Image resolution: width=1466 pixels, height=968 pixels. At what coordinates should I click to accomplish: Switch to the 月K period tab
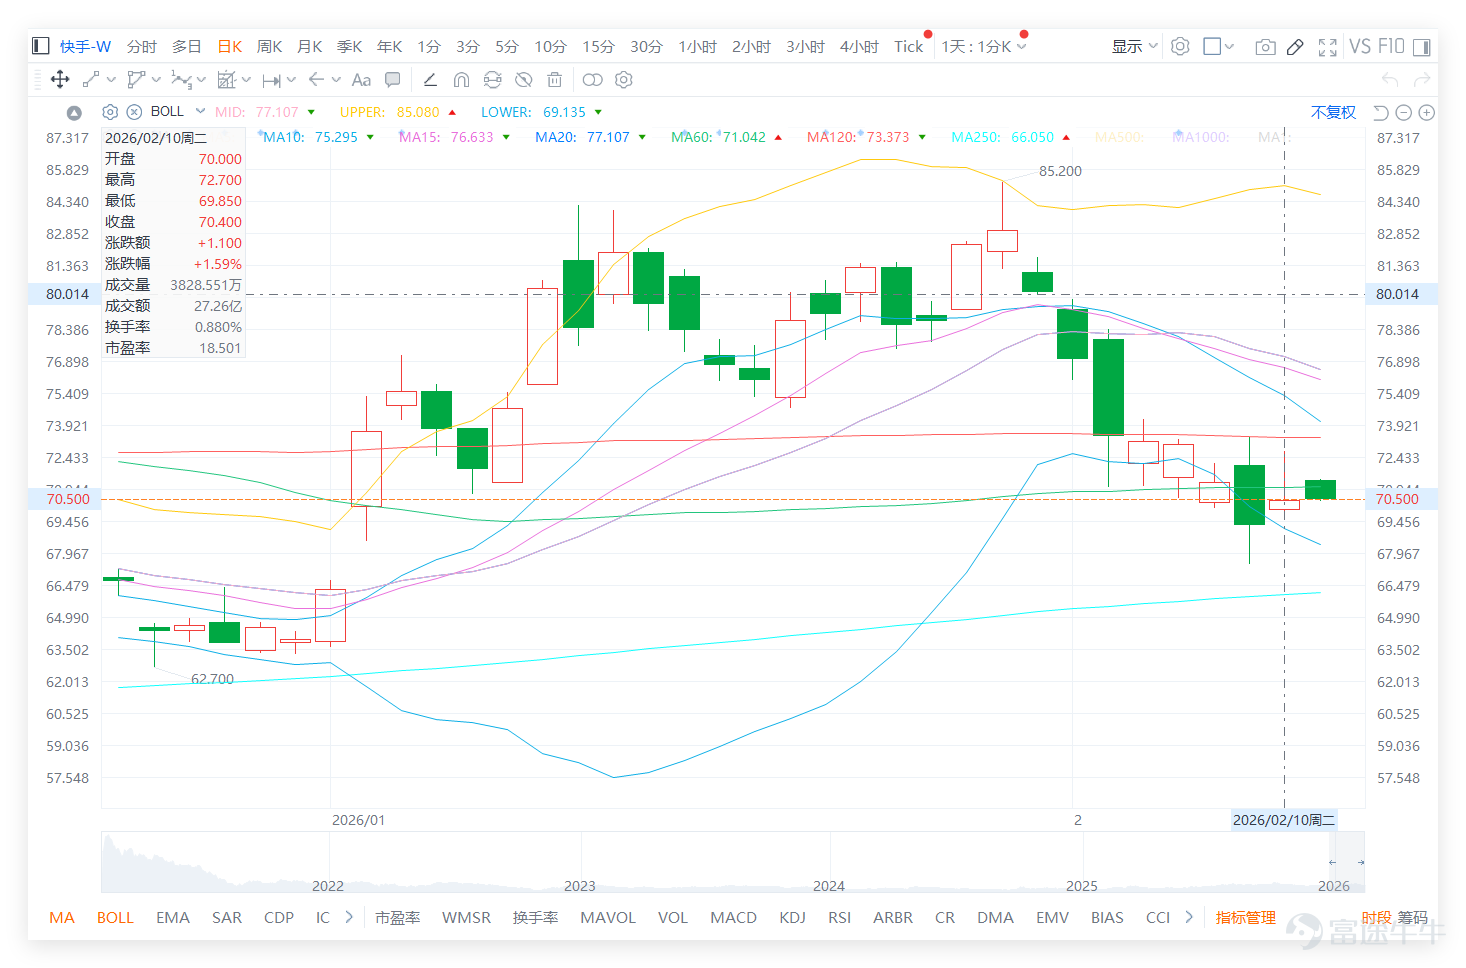pos(310,47)
